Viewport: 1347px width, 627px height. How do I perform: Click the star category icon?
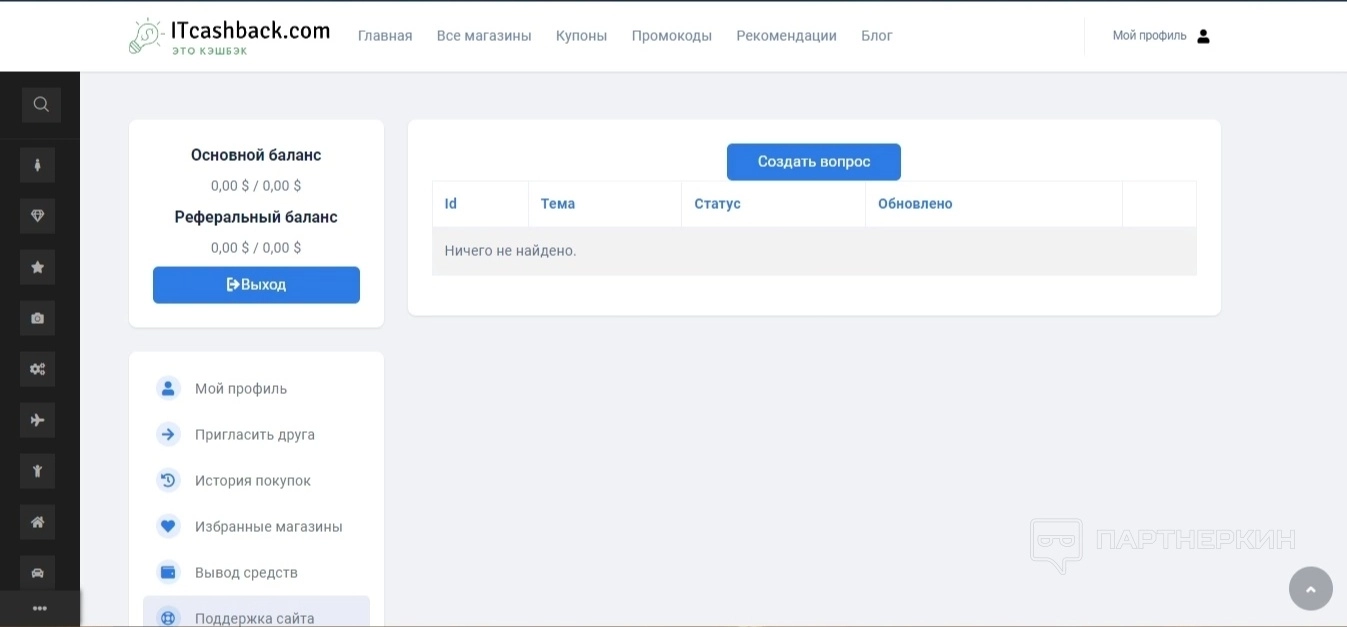point(37,267)
